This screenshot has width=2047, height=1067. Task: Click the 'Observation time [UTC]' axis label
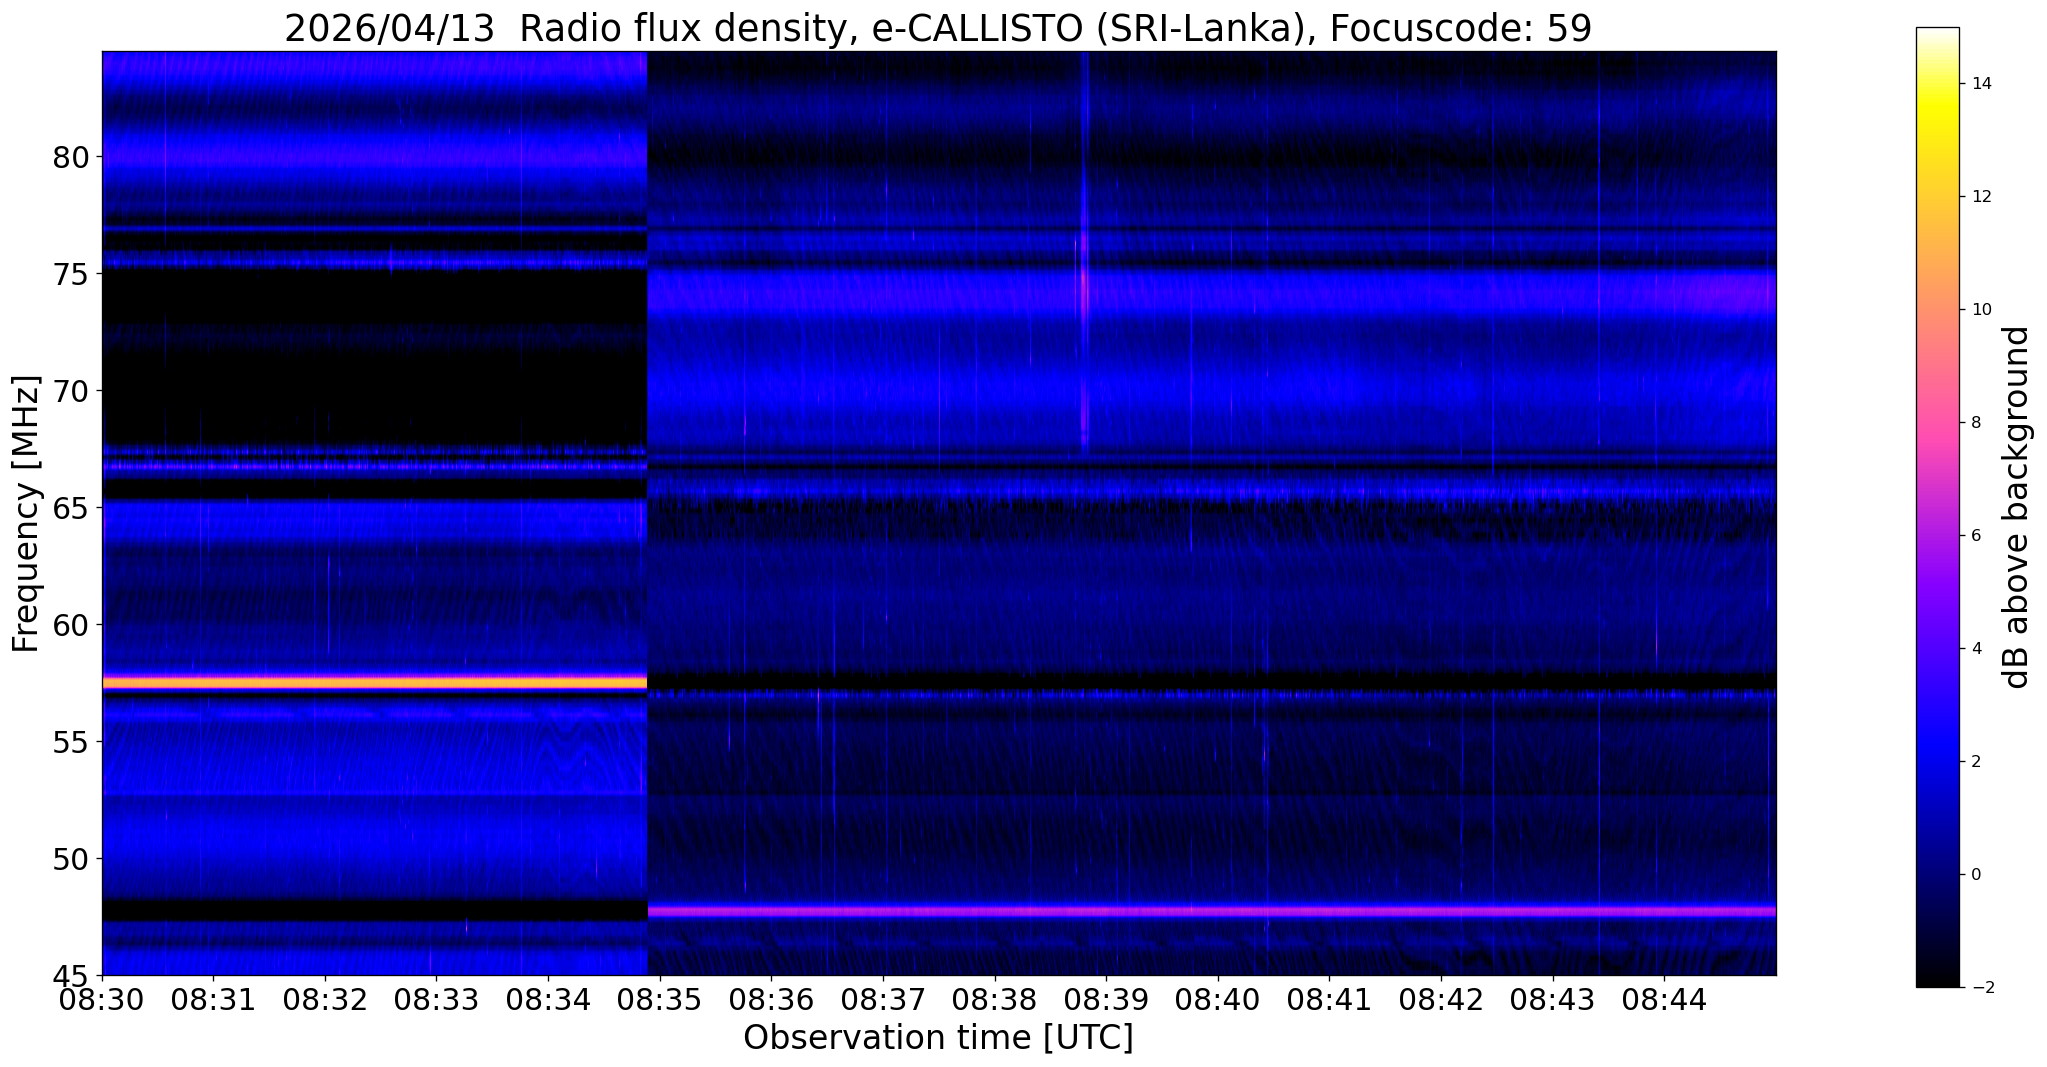pos(938,1038)
